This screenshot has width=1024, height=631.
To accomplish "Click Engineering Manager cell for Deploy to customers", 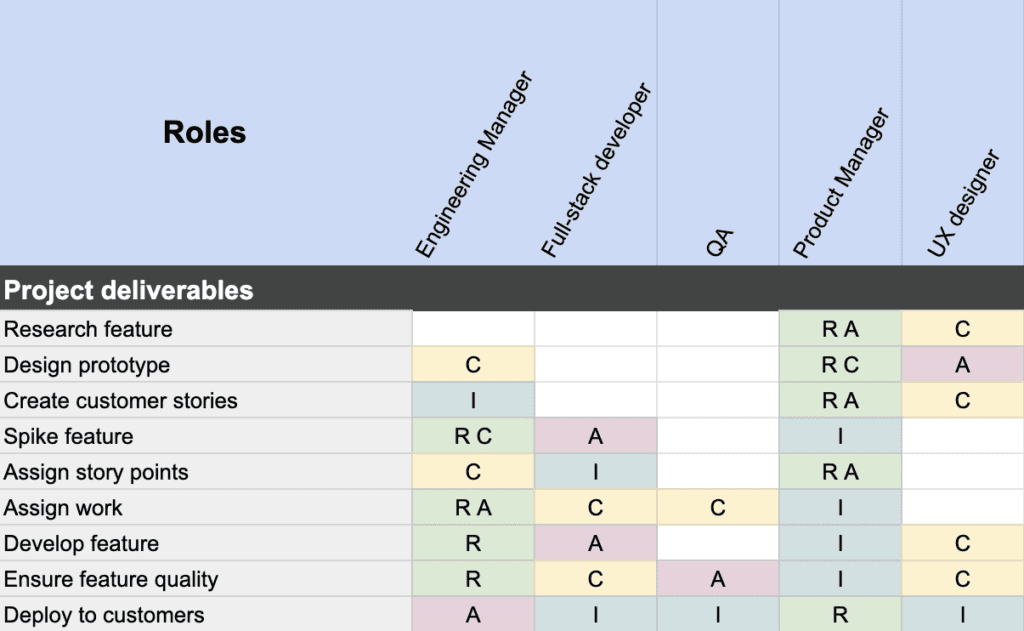I will point(473,615).
